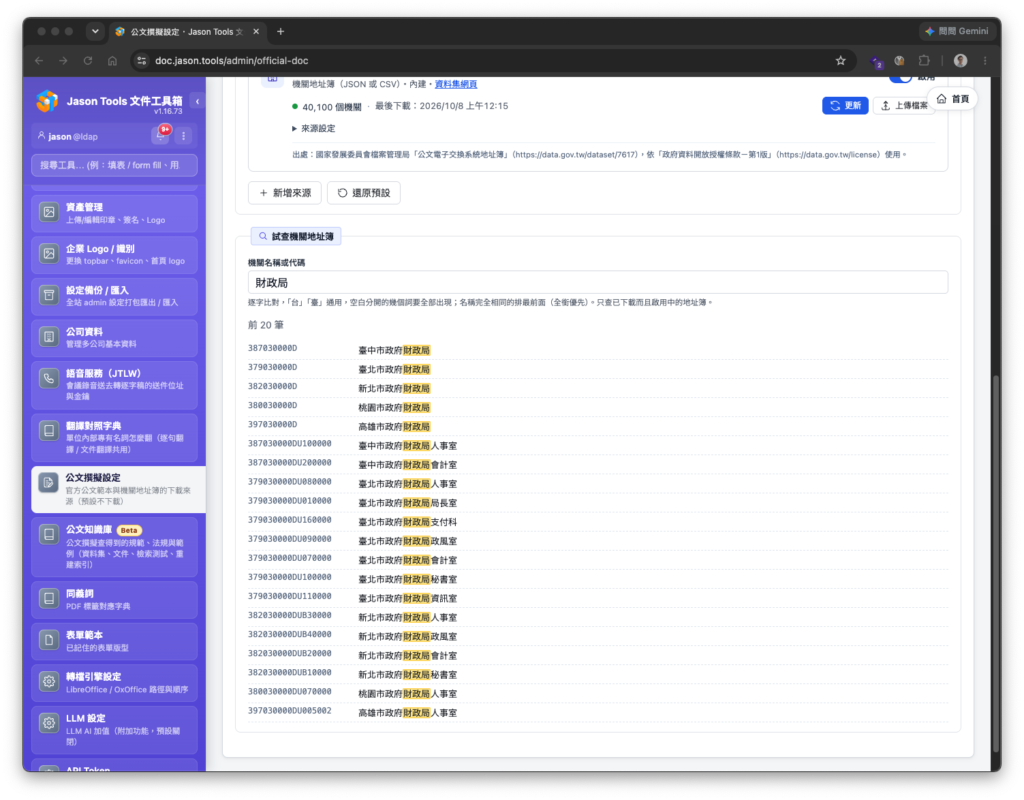Select 高雄市政府財政局人事室 row
Screen dimensions: 1024x800
pos(598,712)
